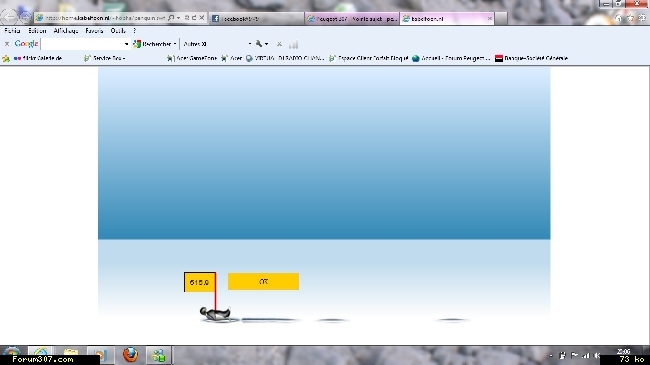This screenshot has width=650, height=365.
Task: Close the Google toolbar with the X
Action: pos(7,44)
